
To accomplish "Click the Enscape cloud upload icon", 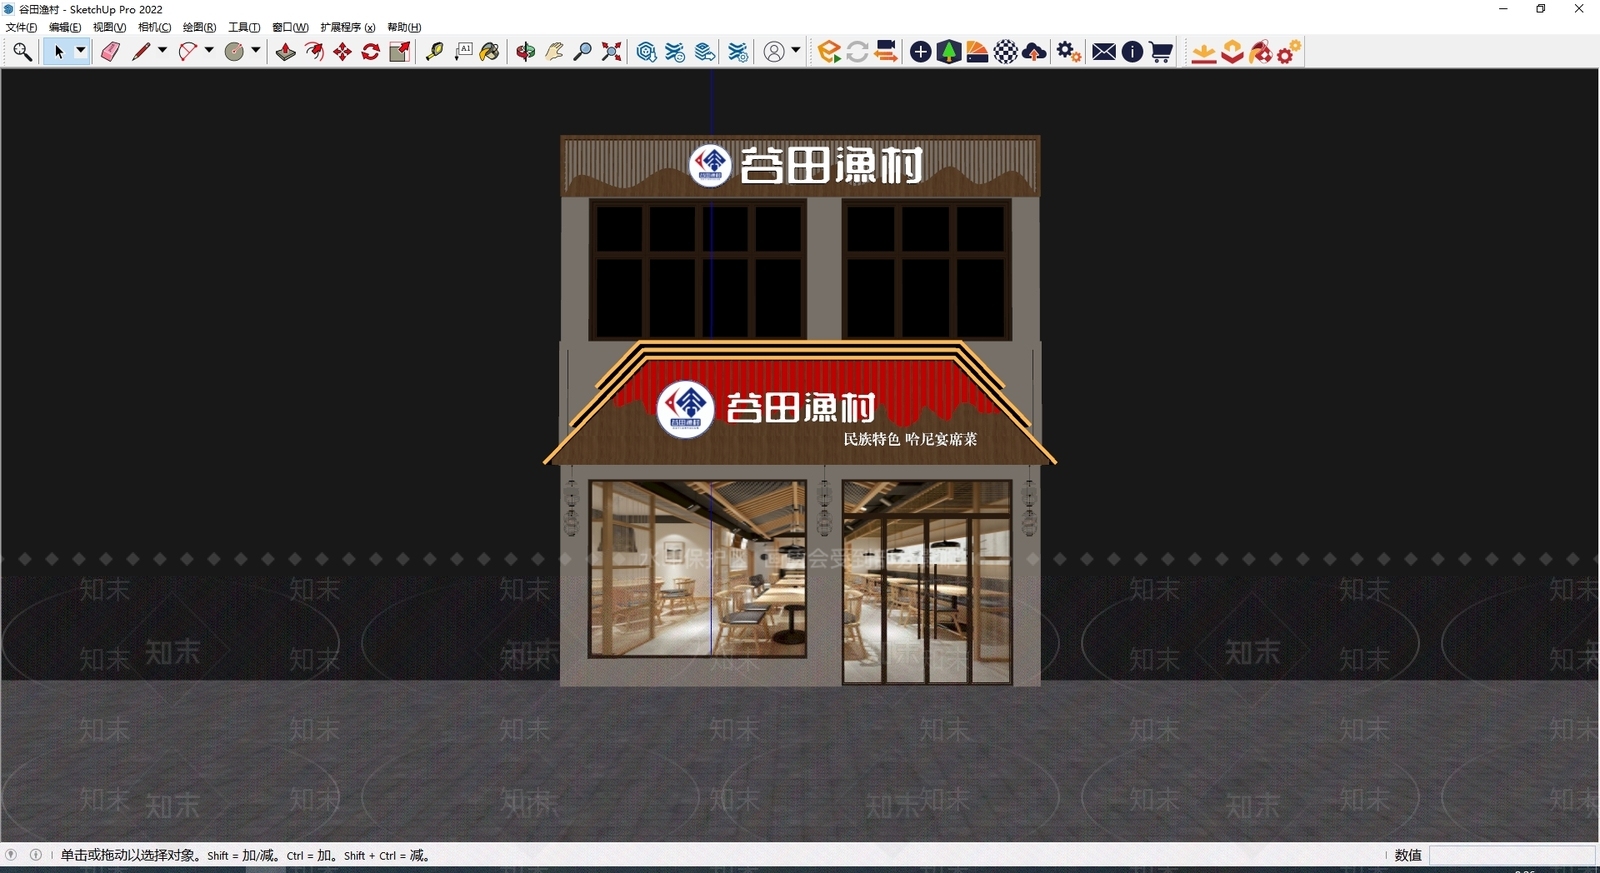I will (1035, 52).
